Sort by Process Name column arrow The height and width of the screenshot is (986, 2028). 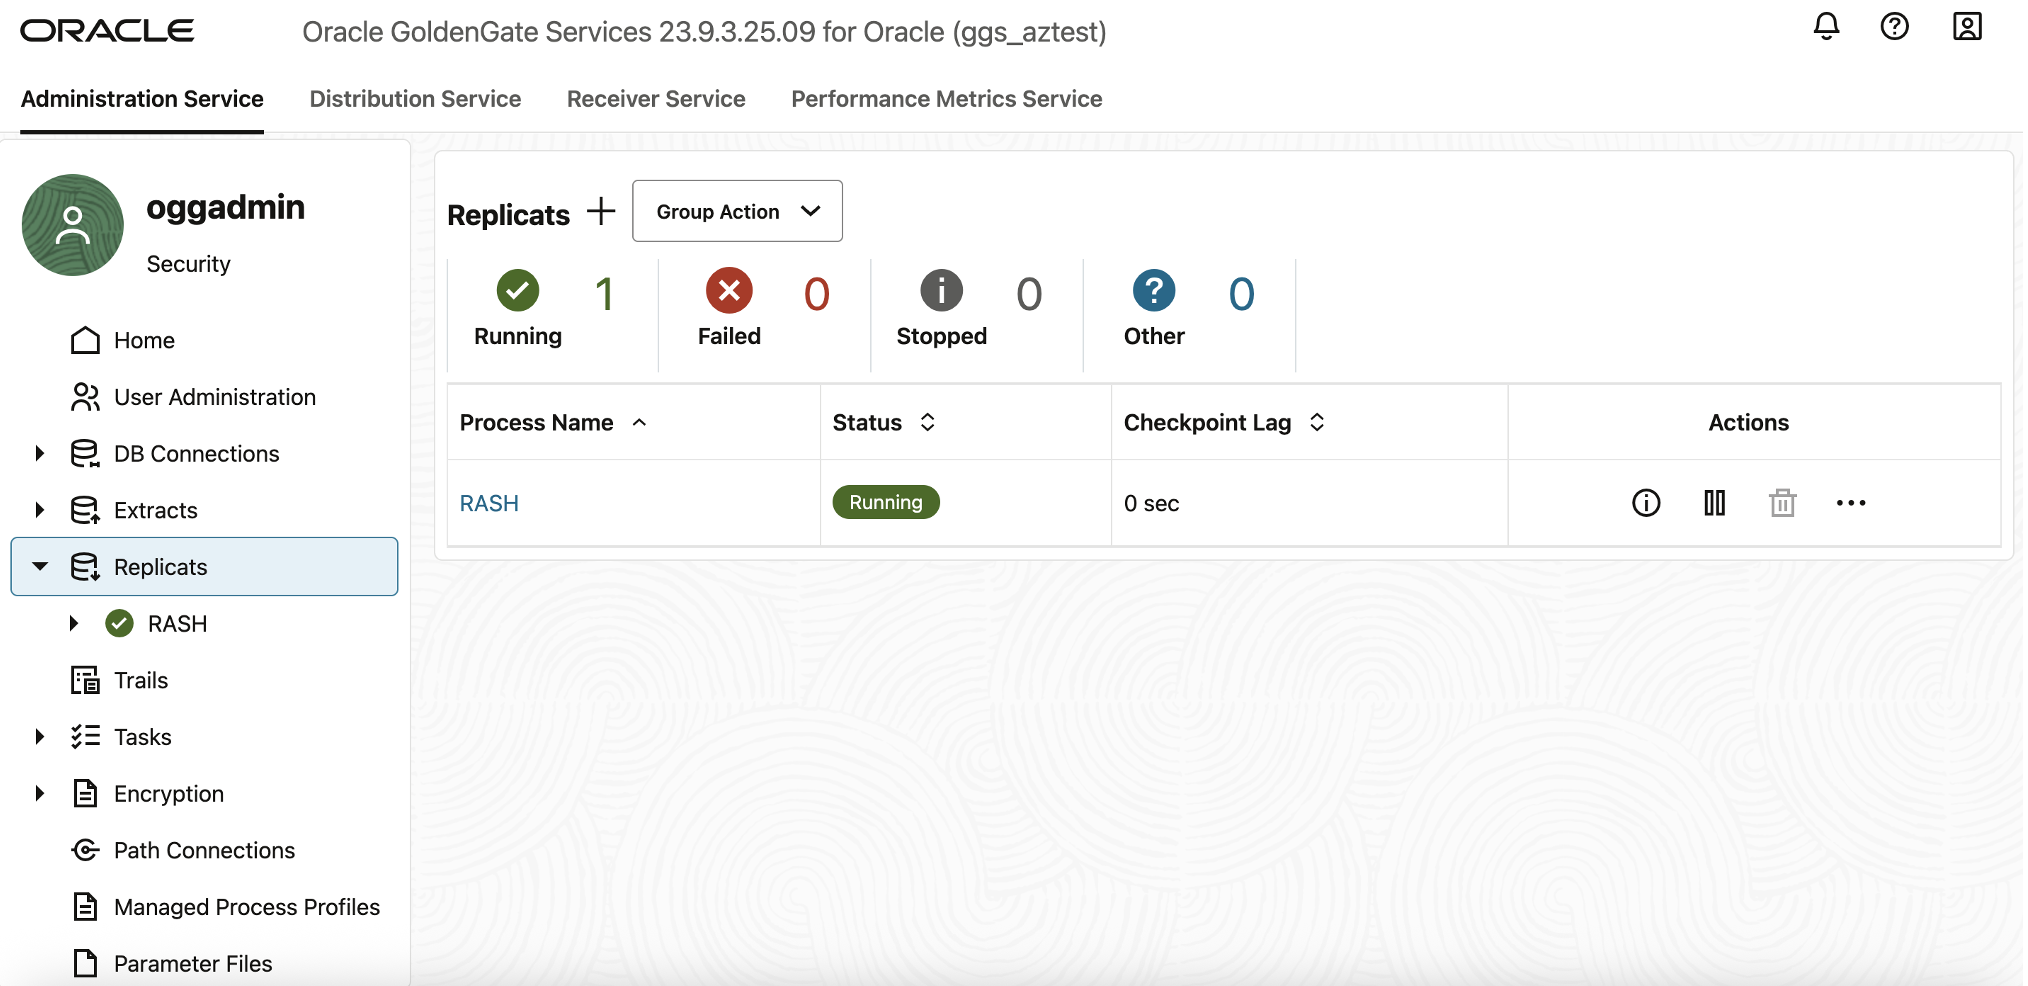(640, 423)
